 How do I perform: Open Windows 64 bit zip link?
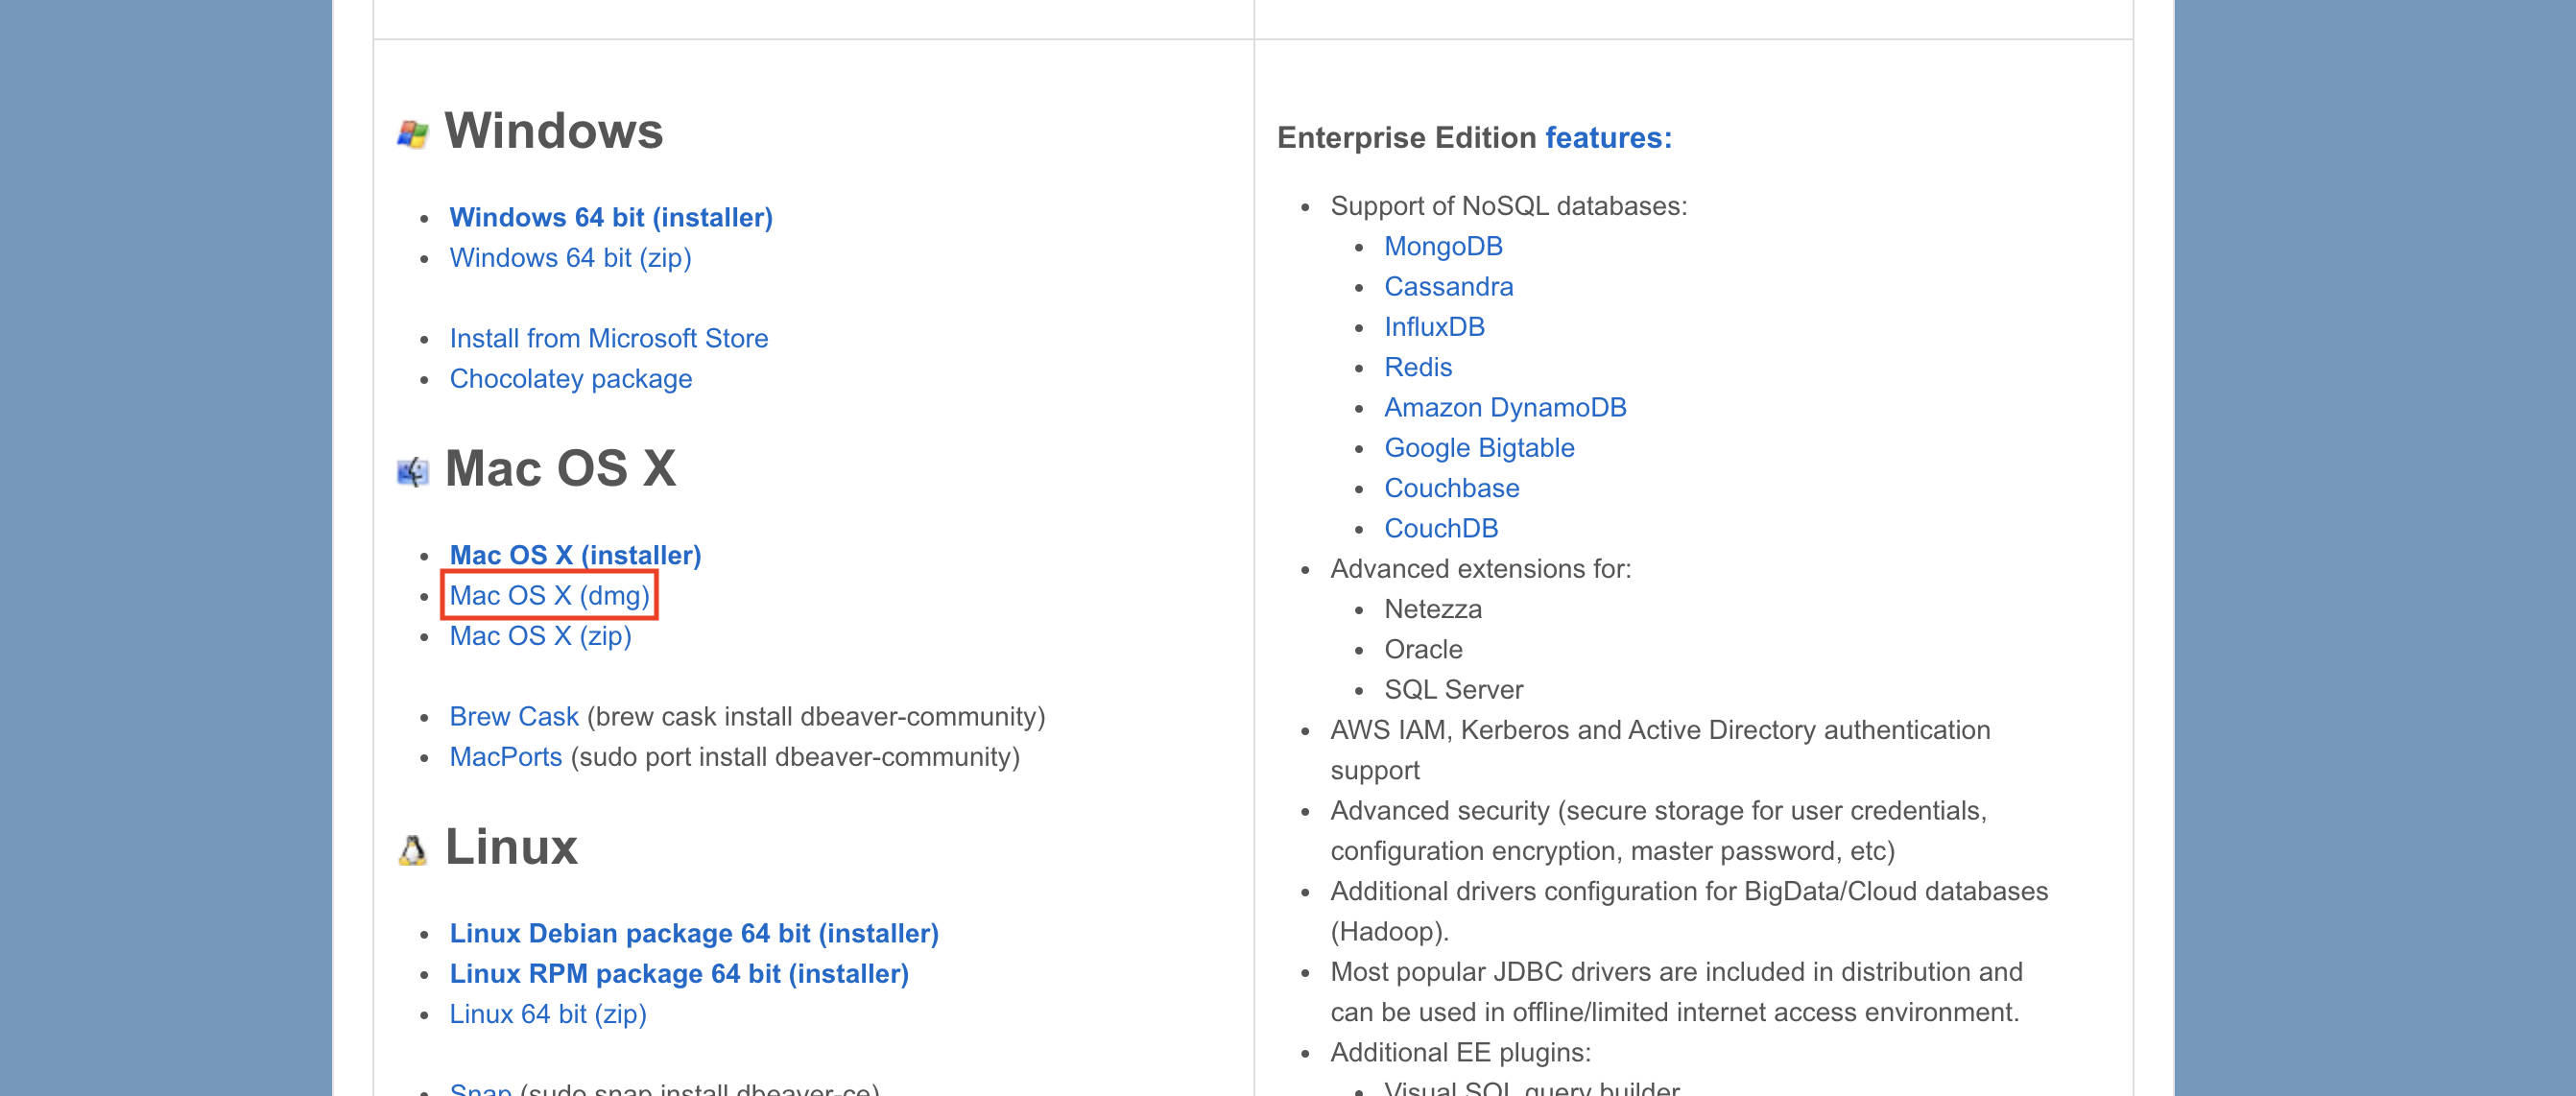(x=570, y=258)
